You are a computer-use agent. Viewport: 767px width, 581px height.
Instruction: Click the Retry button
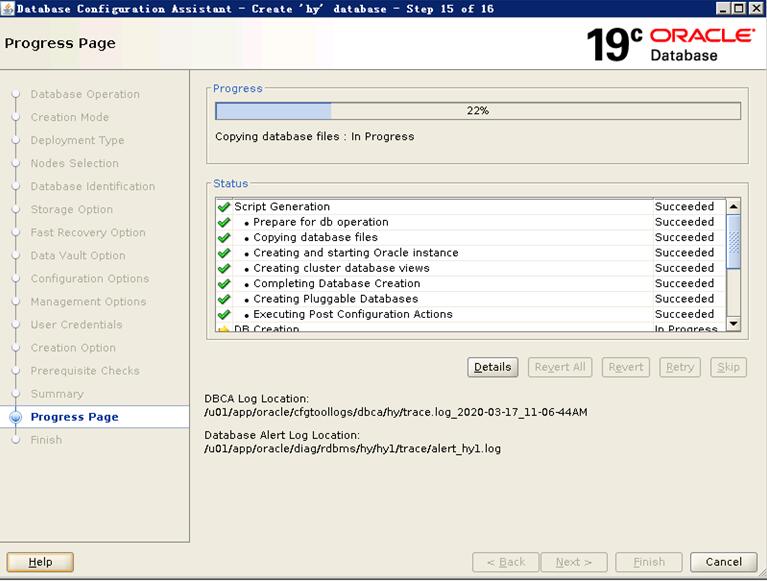pyautogui.click(x=680, y=367)
